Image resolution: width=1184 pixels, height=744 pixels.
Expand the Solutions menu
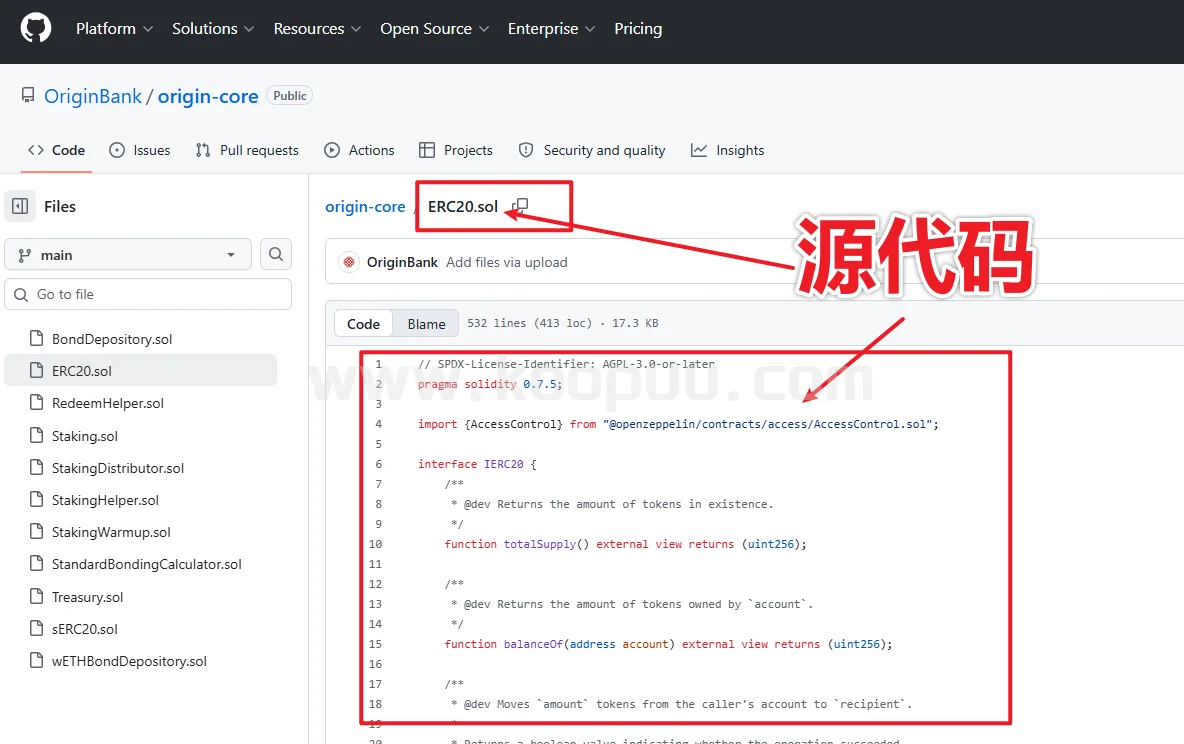(213, 29)
